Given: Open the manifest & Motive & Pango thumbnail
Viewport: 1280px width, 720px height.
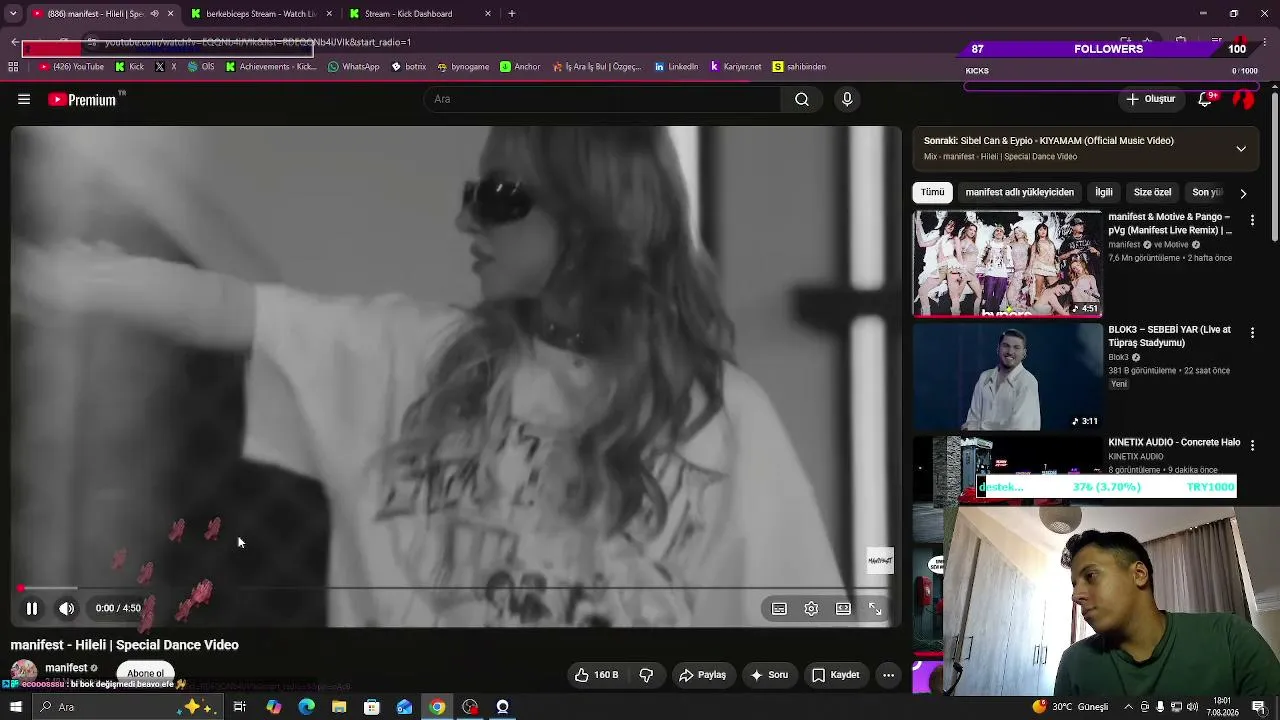Looking at the screenshot, I should (1007, 264).
